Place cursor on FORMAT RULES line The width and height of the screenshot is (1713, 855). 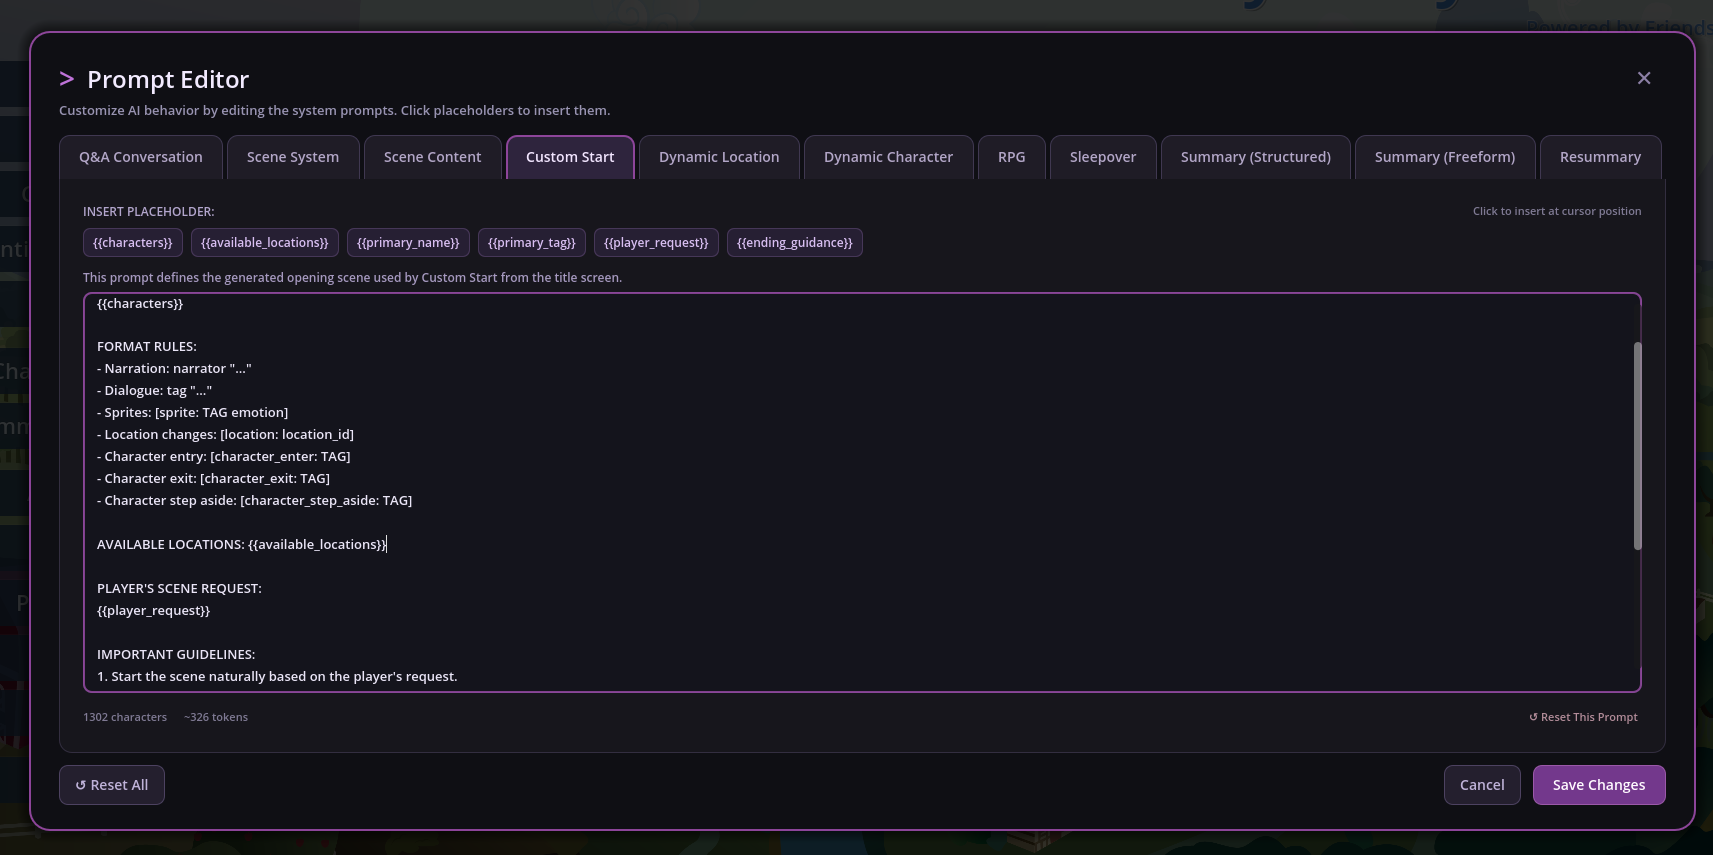(x=147, y=346)
